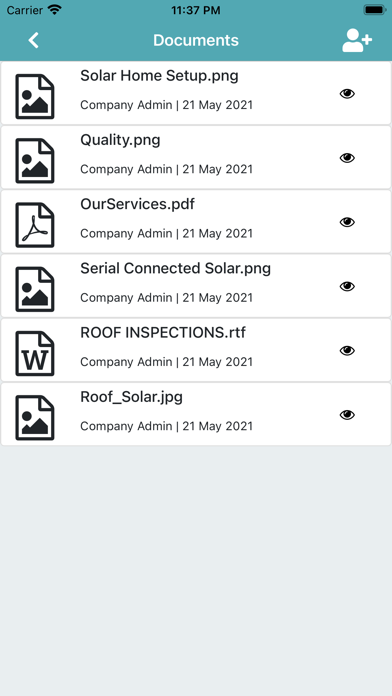Open Serial Connected Solar.png title text
The height and width of the screenshot is (696, 392).
pos(175,269)
